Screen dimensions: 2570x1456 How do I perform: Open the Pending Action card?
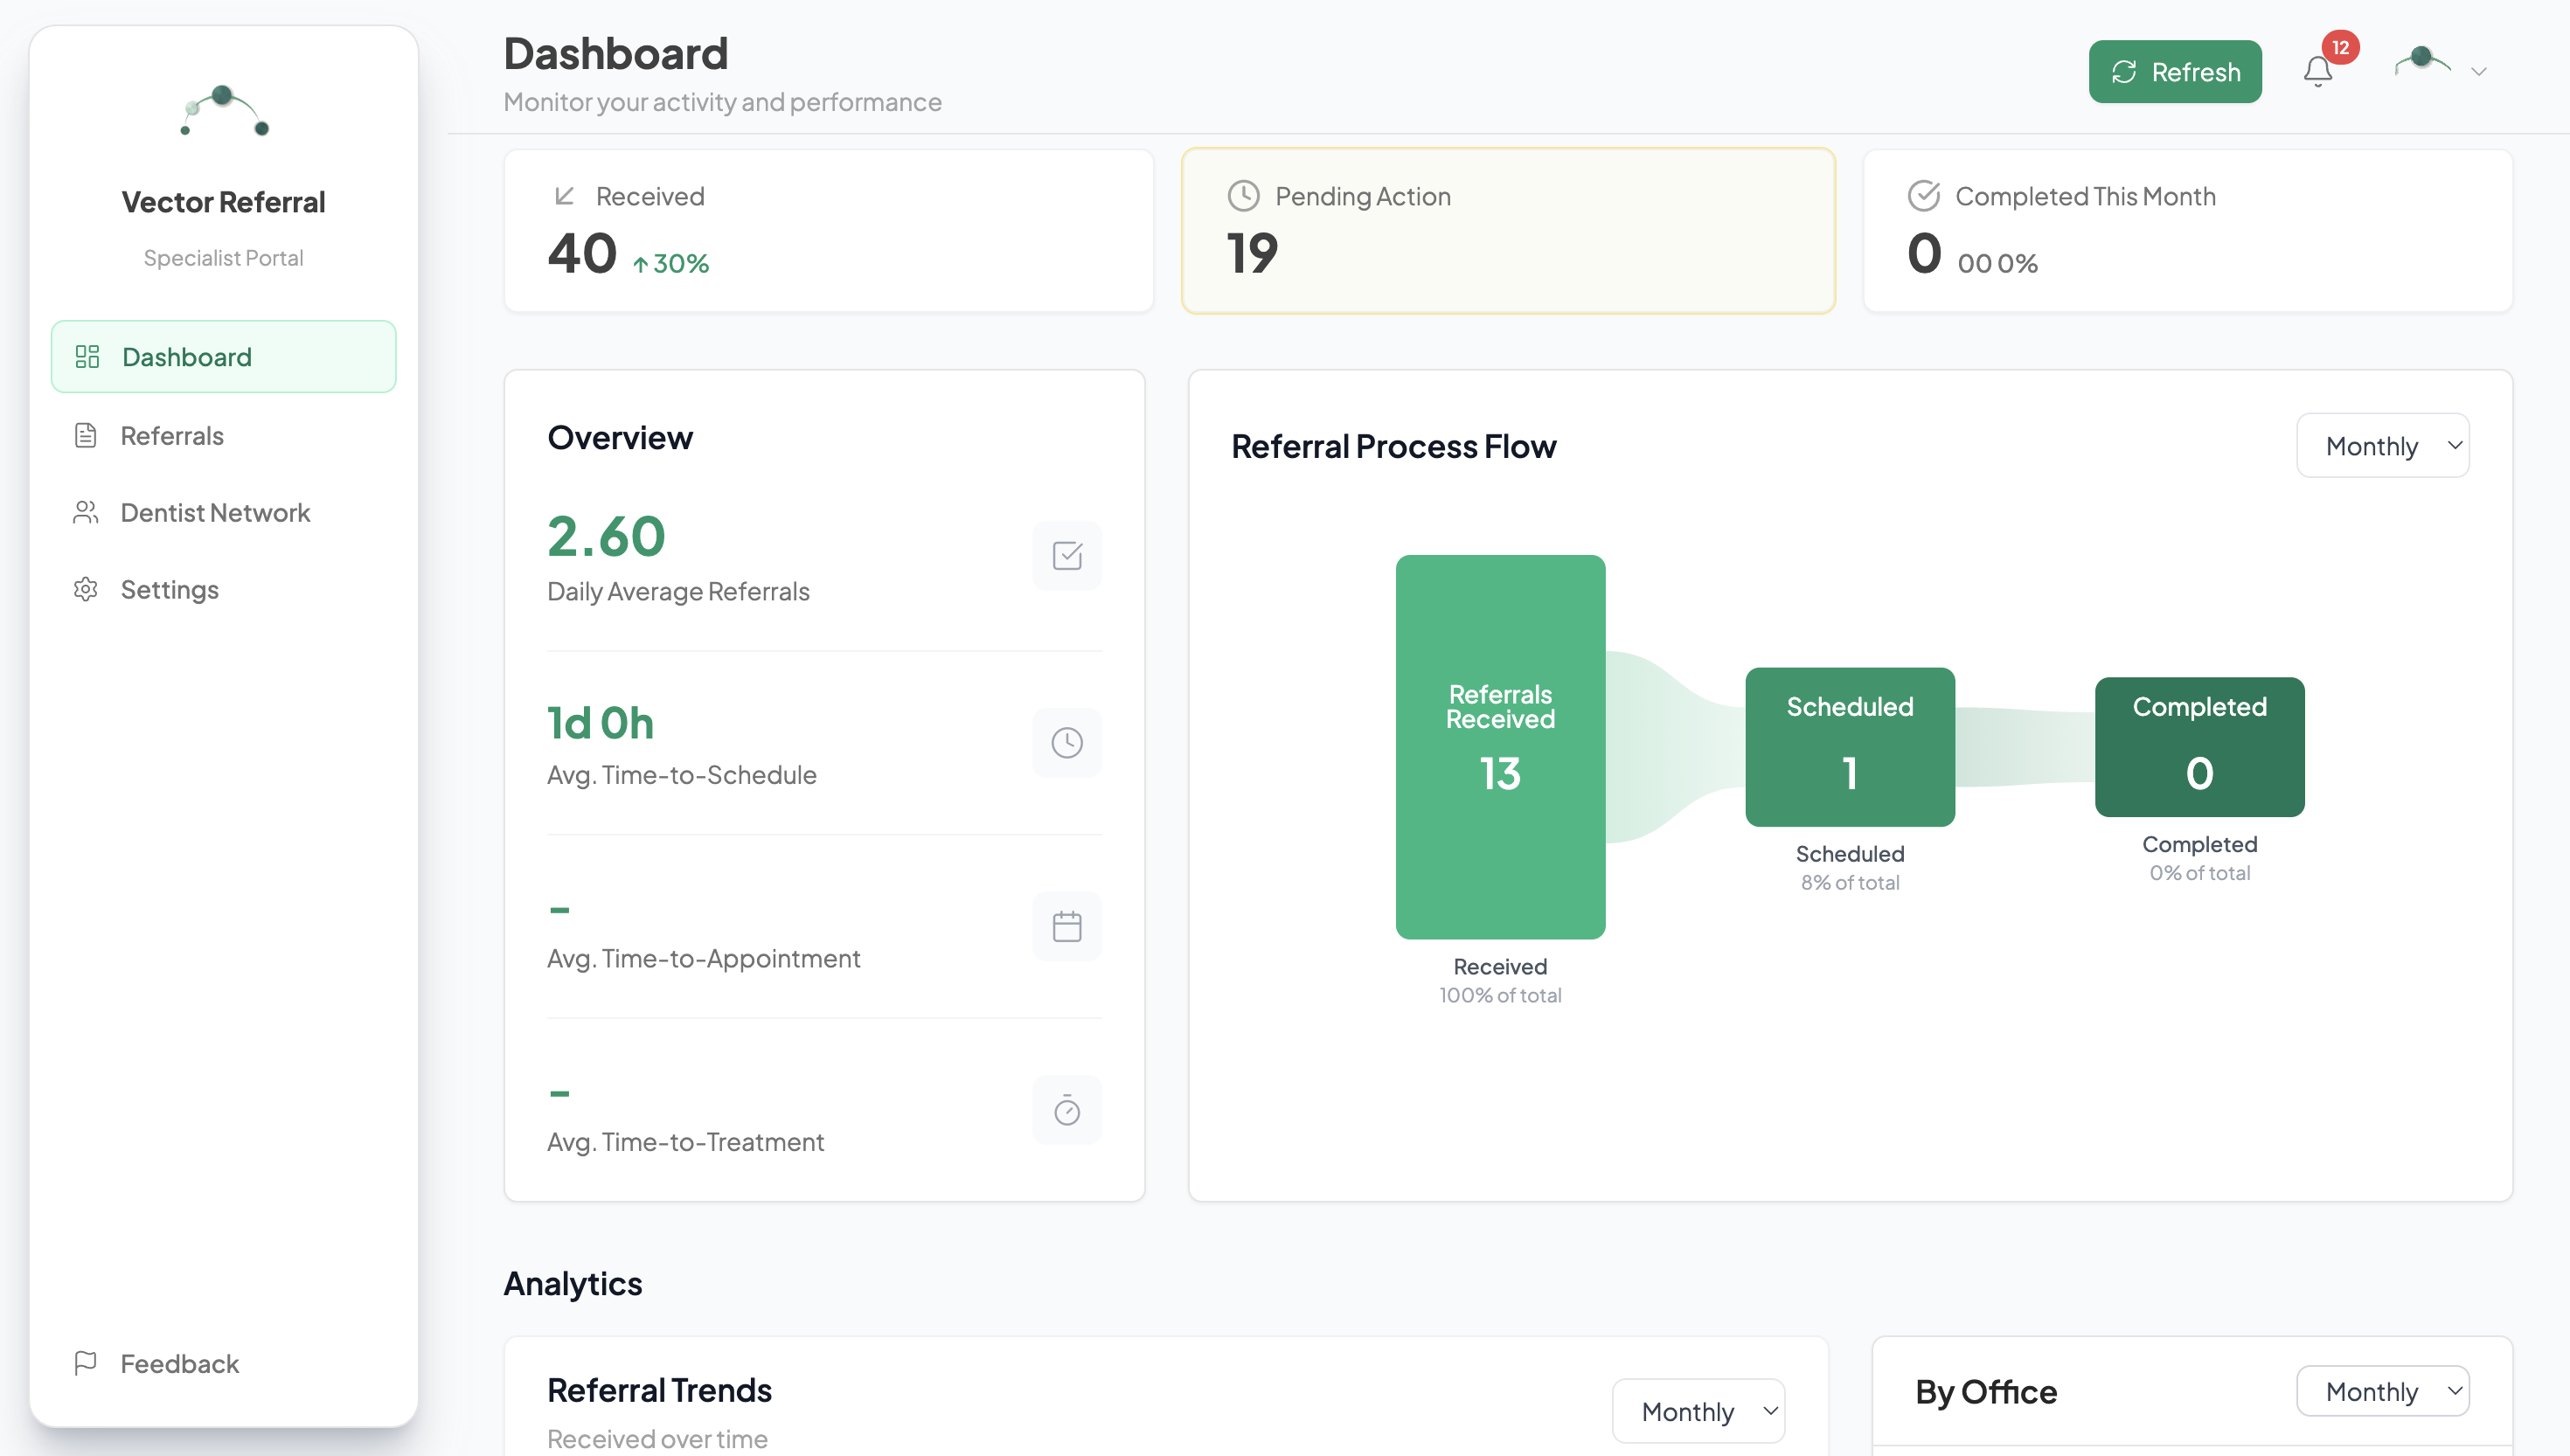[1508, 230]
